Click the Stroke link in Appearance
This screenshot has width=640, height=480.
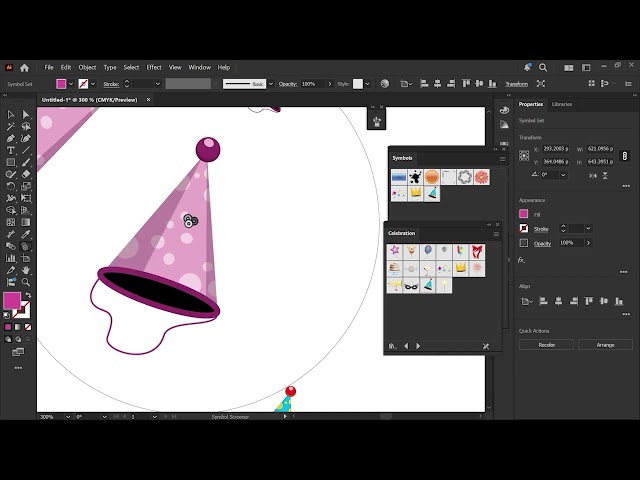pos(541,229)
